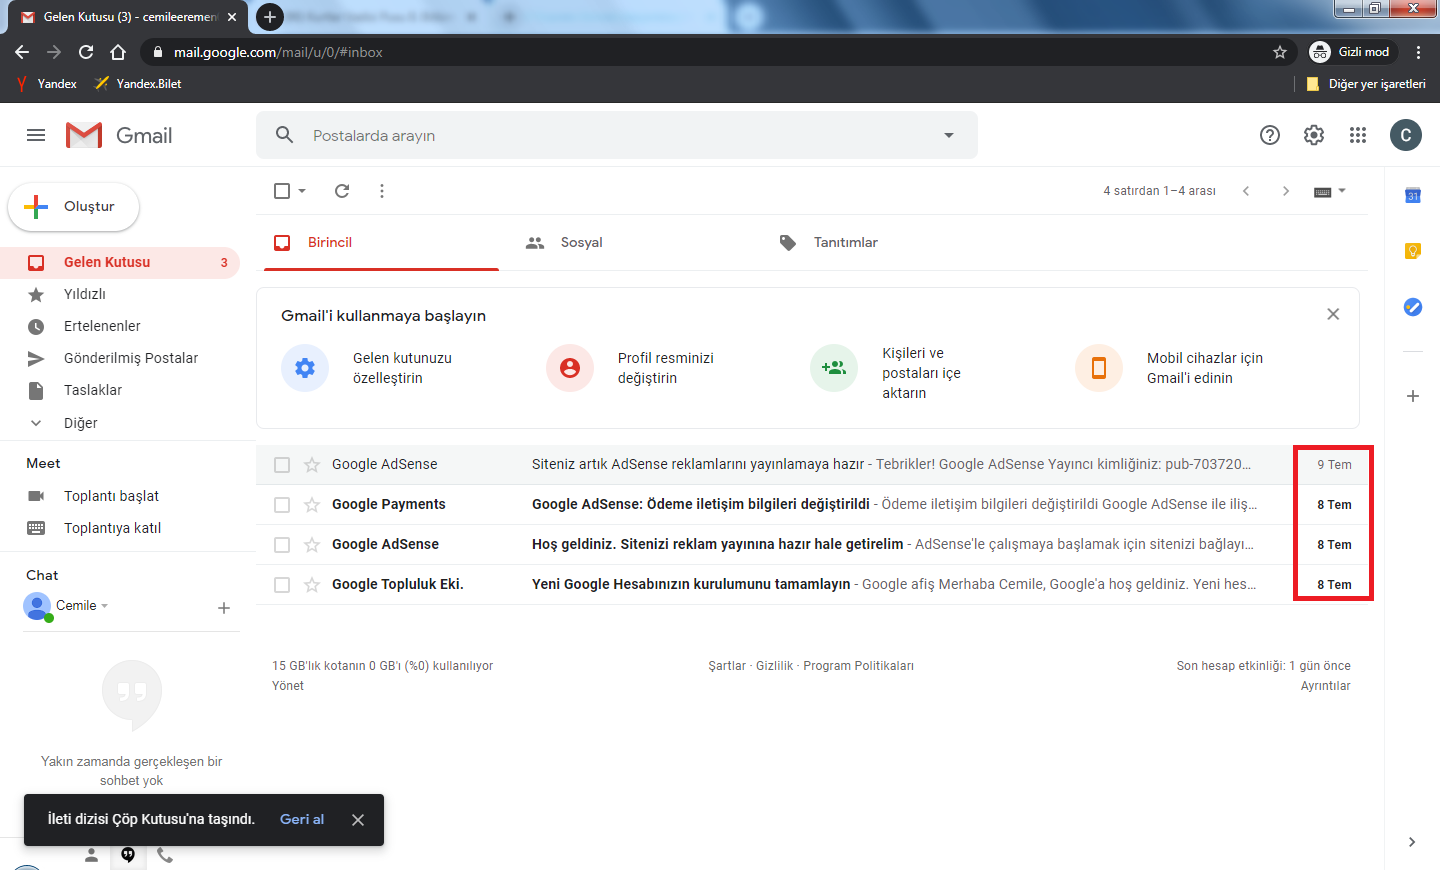The width and height of the screenshot is (1440, 870).
Task: Click the search magnifier icon
Action: [285, 135]
